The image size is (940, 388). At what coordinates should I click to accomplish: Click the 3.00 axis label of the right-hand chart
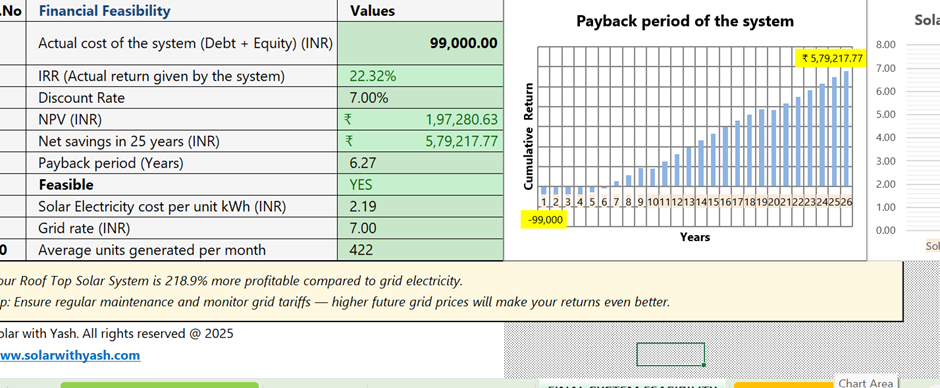[x=885, y=161]
